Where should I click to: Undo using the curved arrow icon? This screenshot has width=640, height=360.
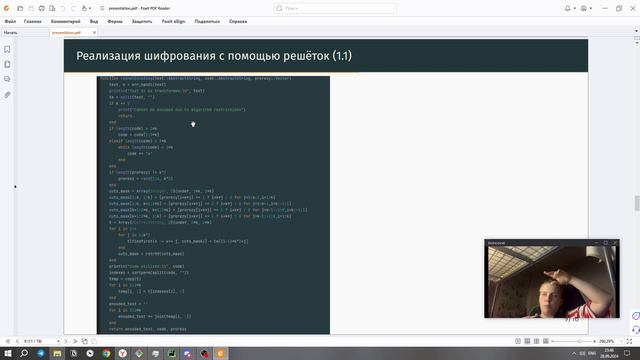coord(63,8)
